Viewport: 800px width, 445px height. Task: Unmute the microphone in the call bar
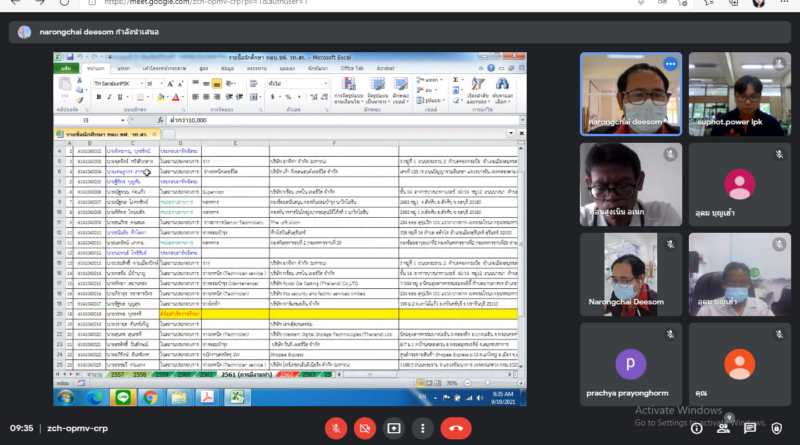pos(337,428)
